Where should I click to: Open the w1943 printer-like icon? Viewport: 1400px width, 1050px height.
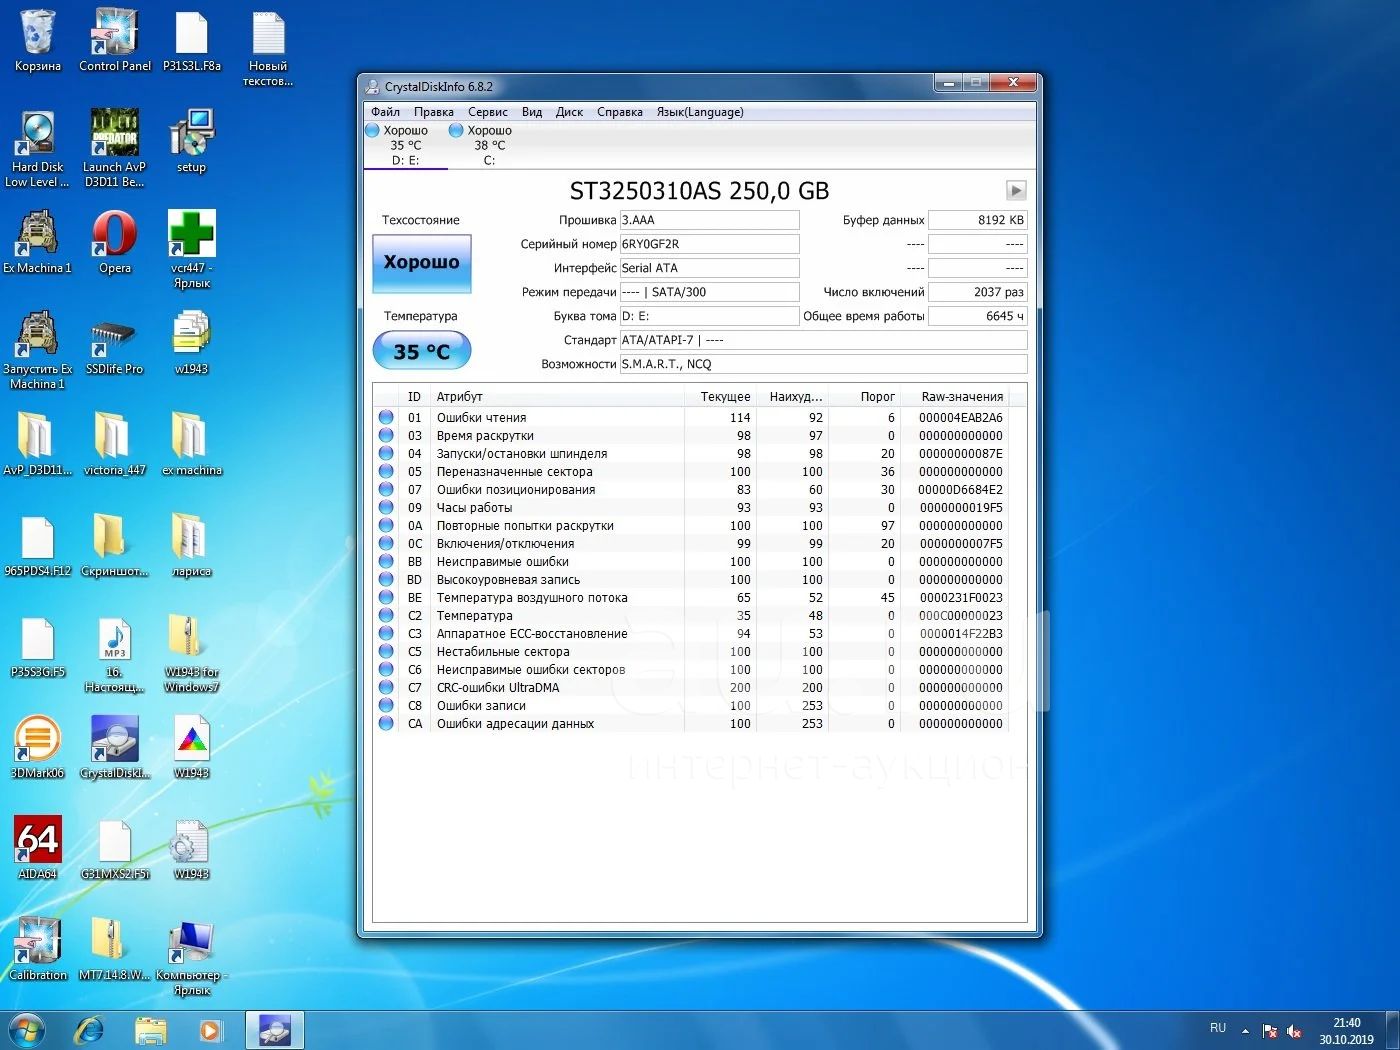click(x=191, y=343)
